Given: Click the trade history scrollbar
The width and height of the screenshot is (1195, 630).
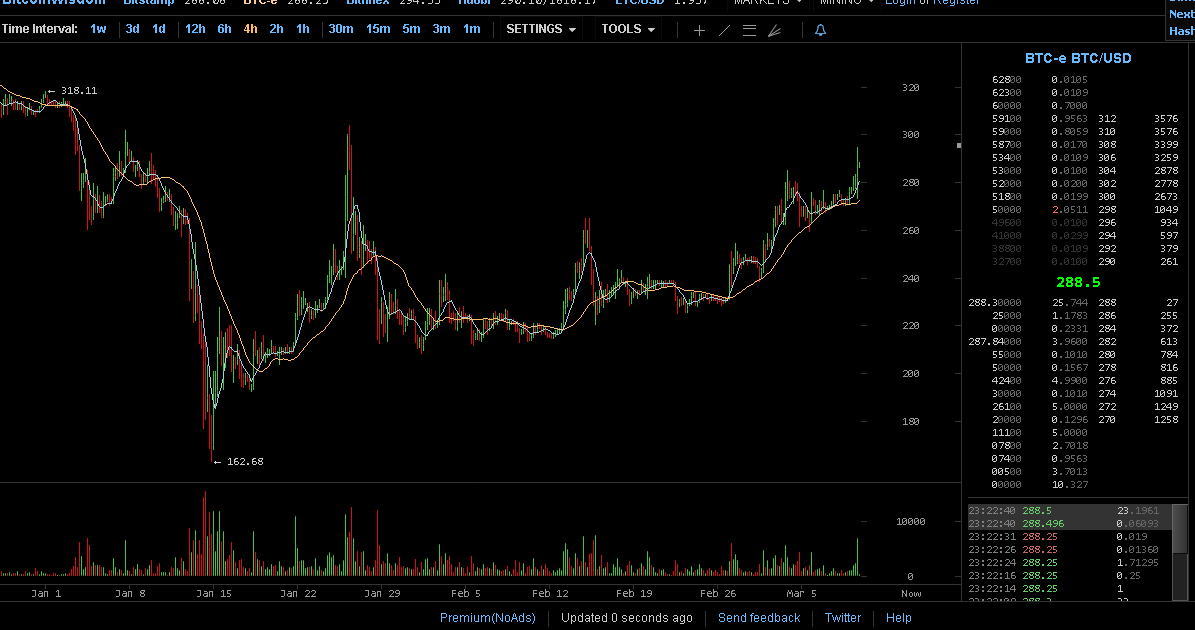Looking at the screenshot, I should coord(1180,527).
